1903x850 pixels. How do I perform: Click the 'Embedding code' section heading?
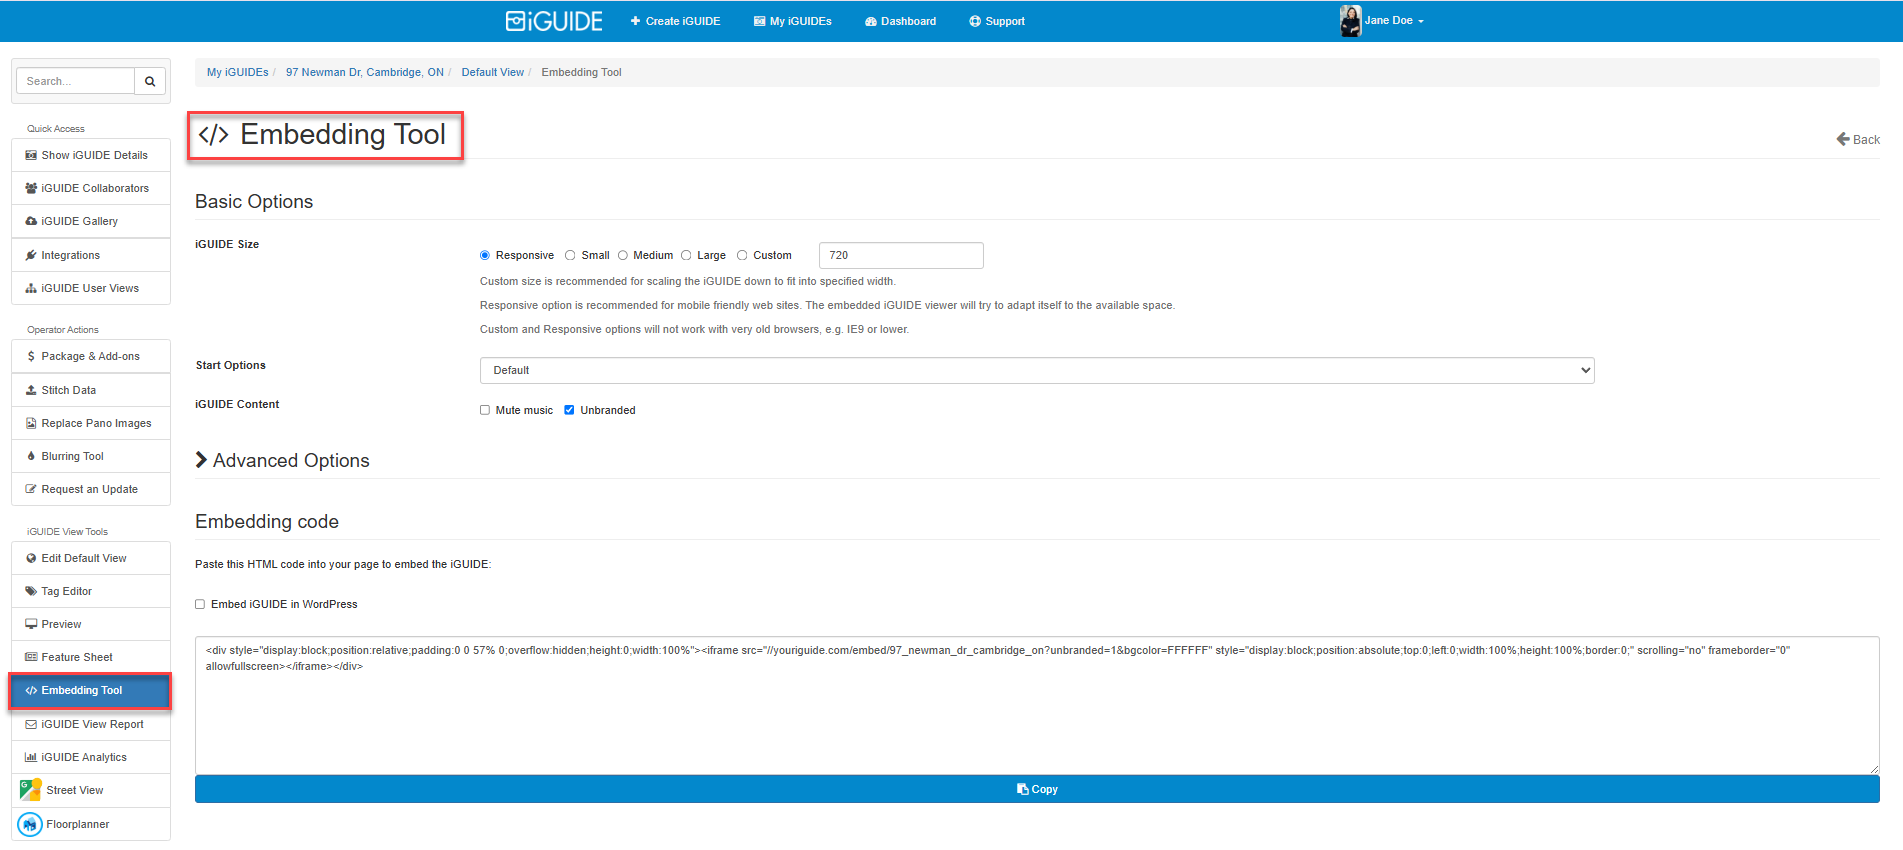pos(267,521)
